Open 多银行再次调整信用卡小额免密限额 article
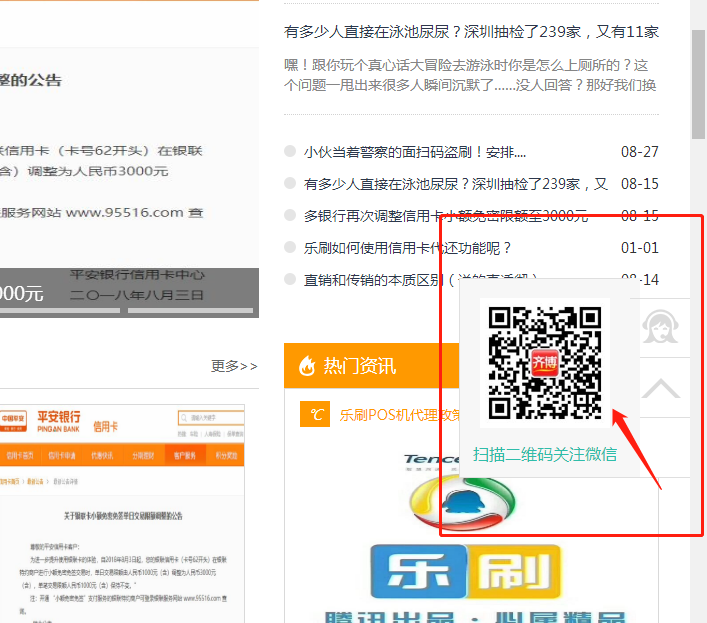Image resolution: width=707 pixels, height=623 pixels. tap(445, 216)
